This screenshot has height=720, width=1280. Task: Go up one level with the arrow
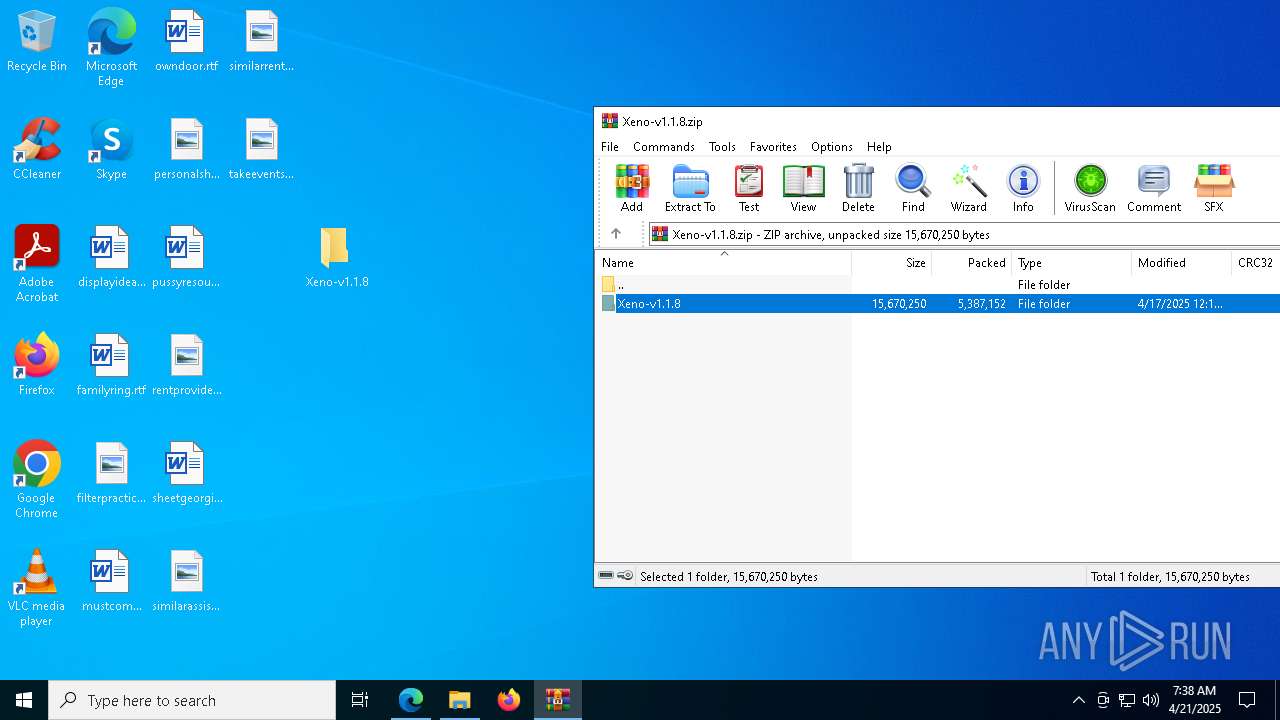(x=616, y=234)
